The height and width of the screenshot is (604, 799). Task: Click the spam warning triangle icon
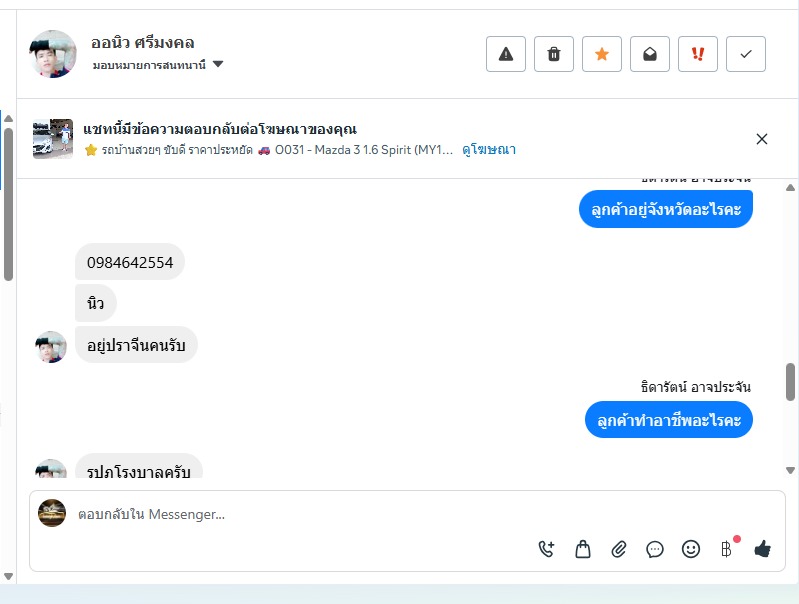[505, 54]
